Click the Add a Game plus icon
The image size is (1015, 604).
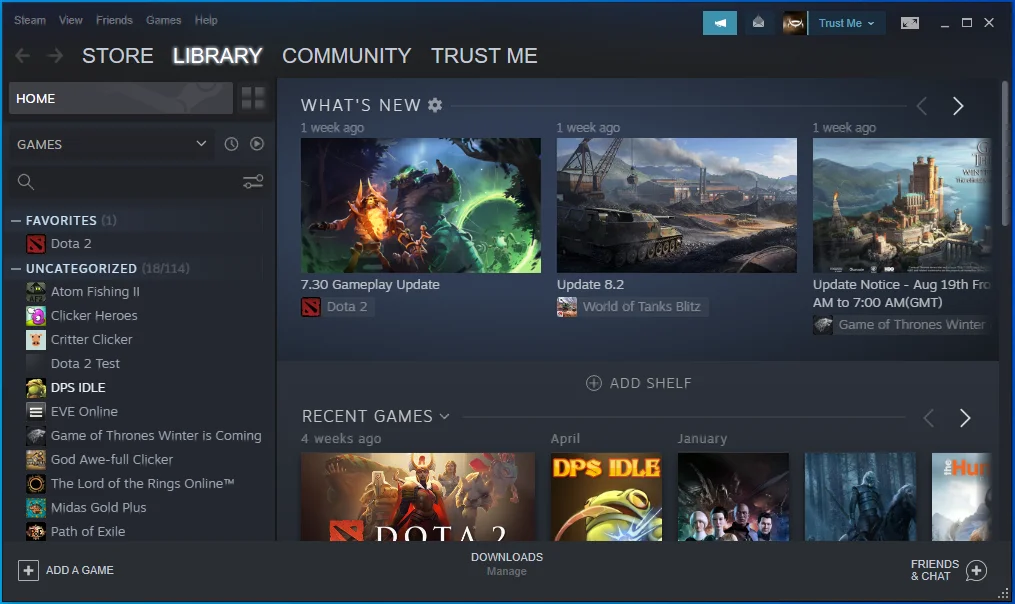tap(28, 570)
